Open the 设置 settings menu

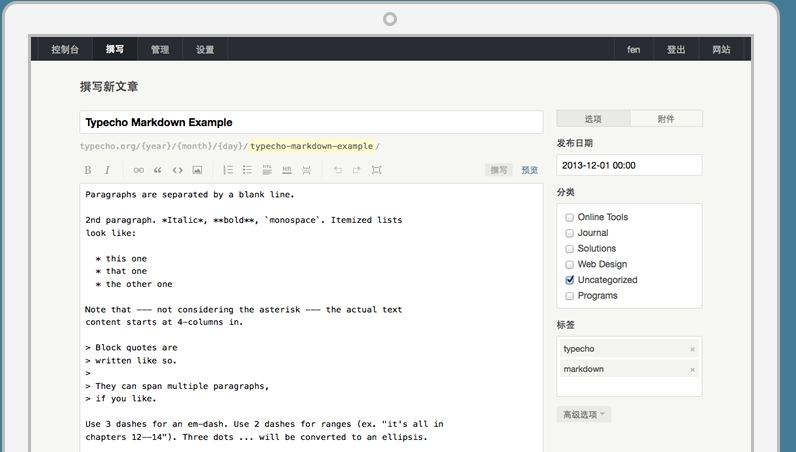coord(205,49)
